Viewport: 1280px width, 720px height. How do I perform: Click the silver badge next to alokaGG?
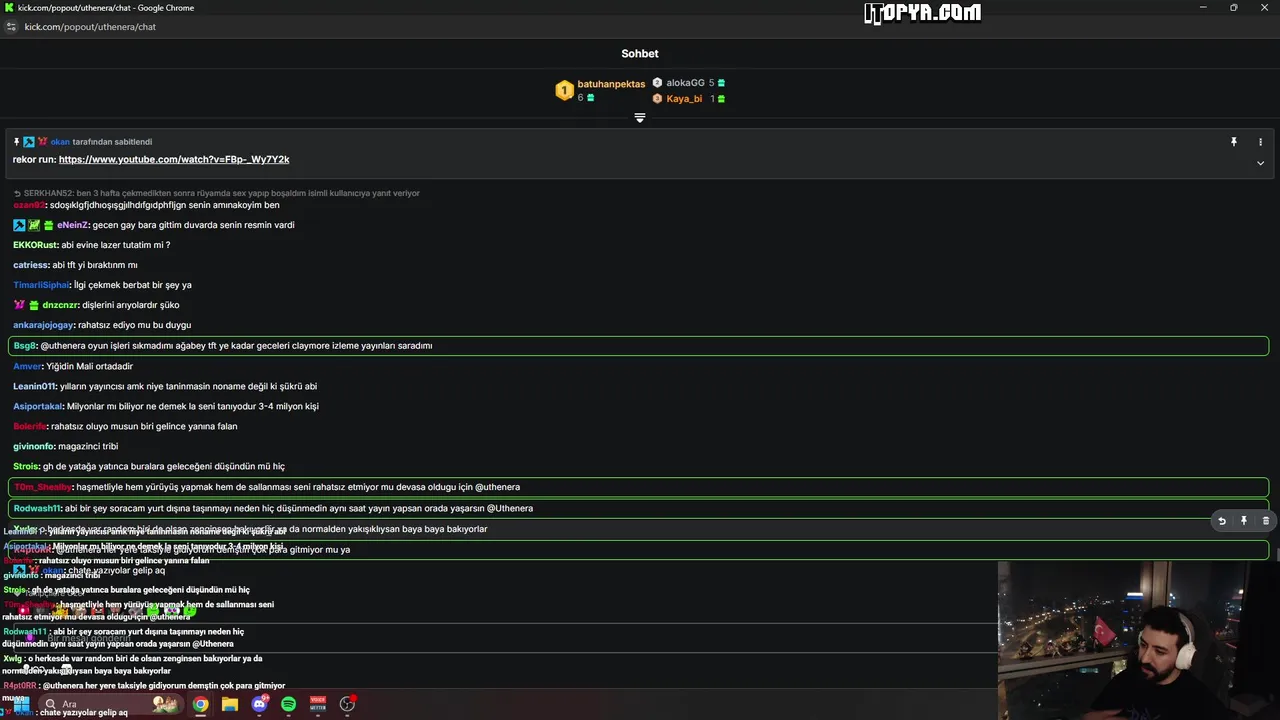point(657,83)
